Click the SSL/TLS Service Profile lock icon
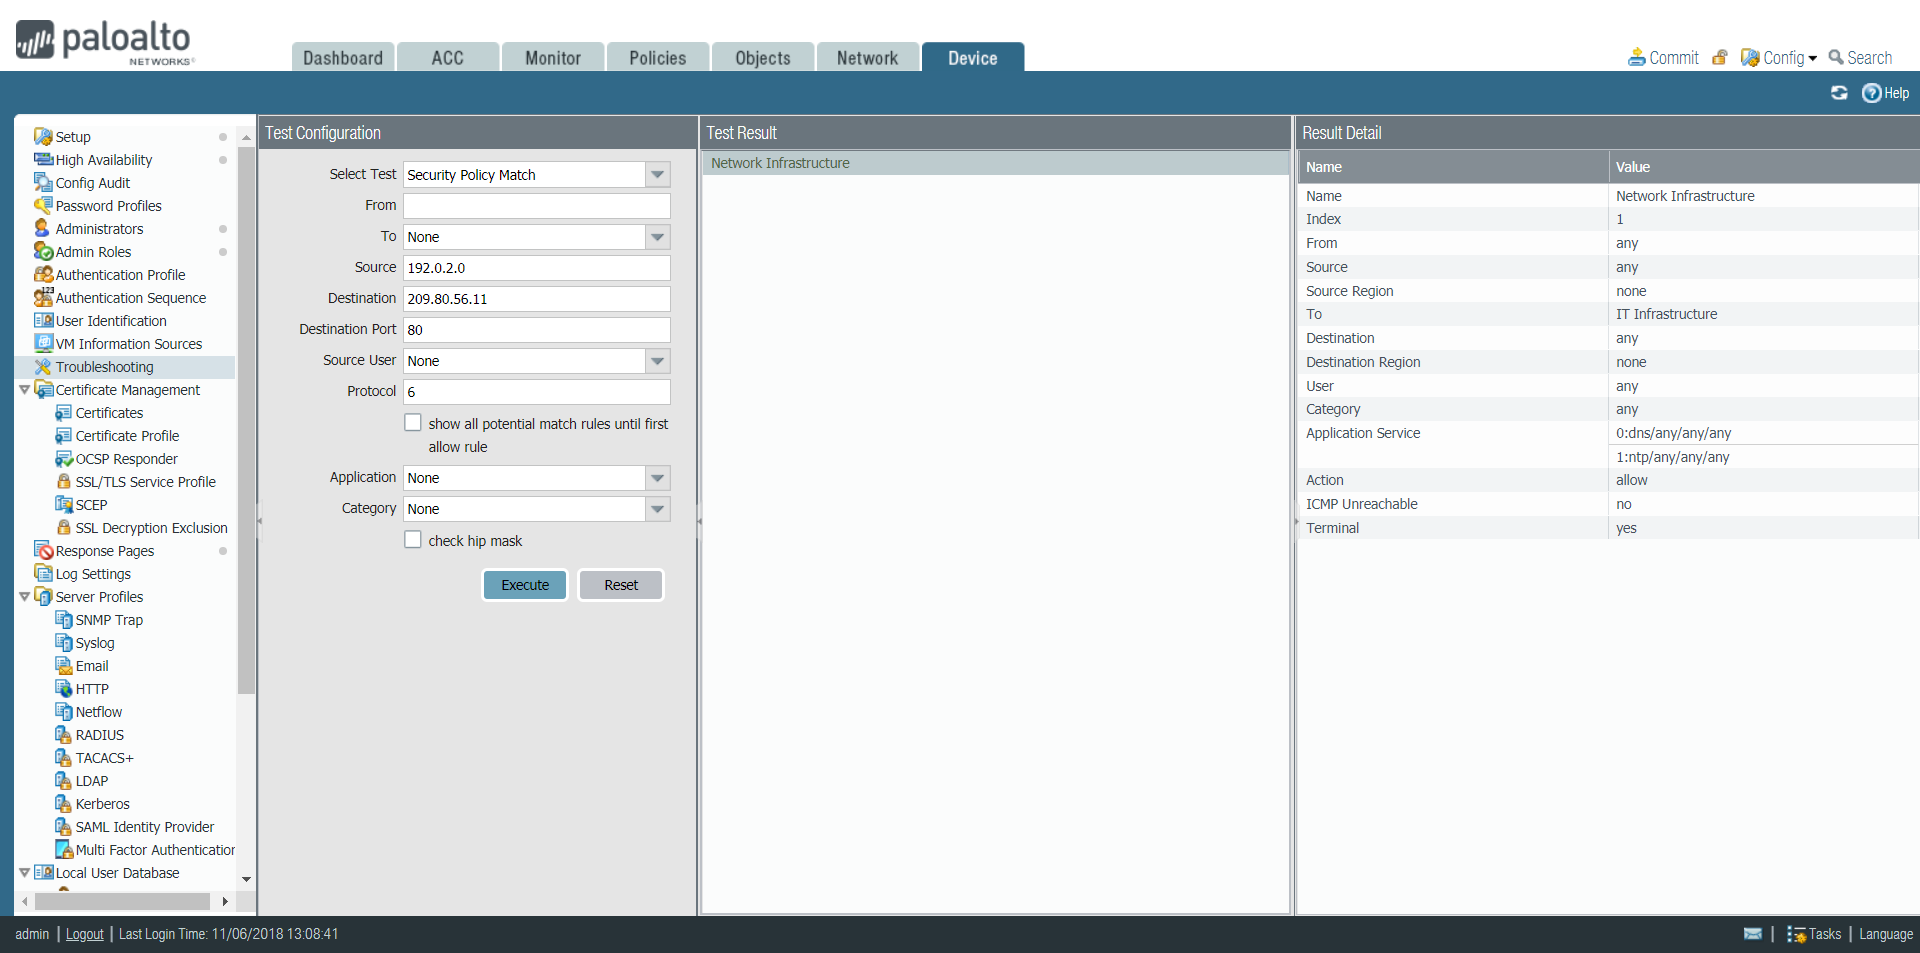The image size is (1920, 953). (64, 482)
